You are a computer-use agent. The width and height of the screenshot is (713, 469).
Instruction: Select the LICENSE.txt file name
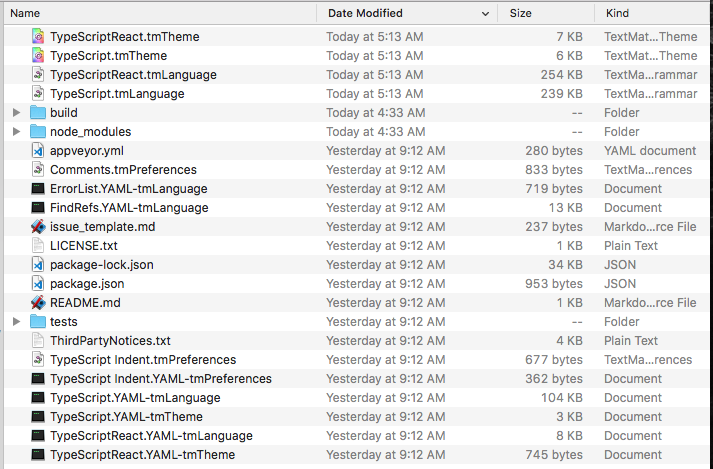tap(84, 246)
